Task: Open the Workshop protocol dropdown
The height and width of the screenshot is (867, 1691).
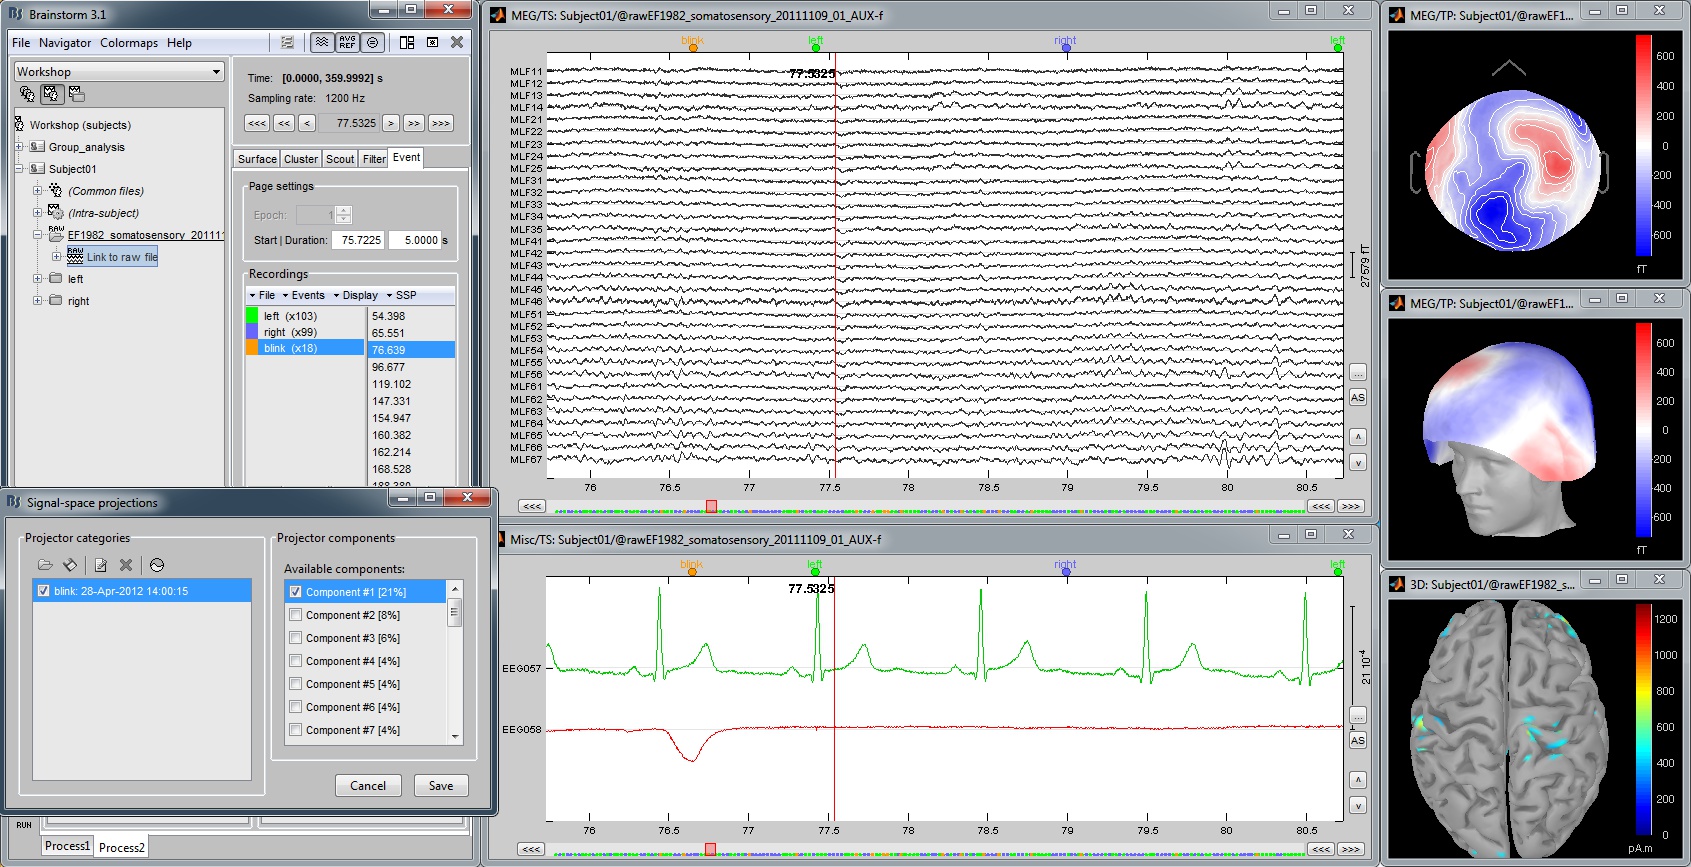Action: click(x=118, y=72)
